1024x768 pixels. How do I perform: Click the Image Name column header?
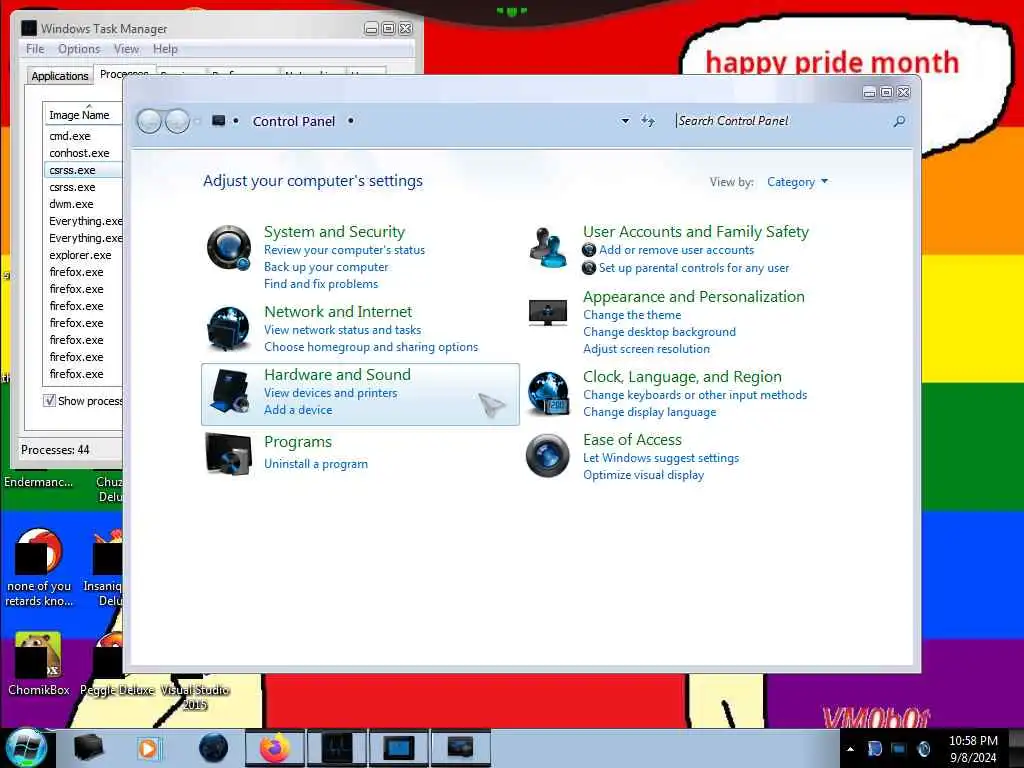84,114
